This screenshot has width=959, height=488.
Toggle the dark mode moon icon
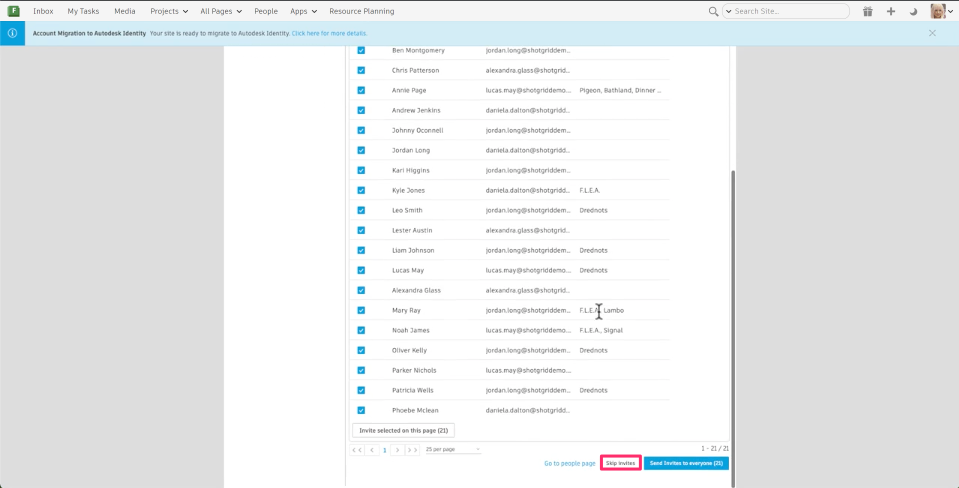pos(913,11)
